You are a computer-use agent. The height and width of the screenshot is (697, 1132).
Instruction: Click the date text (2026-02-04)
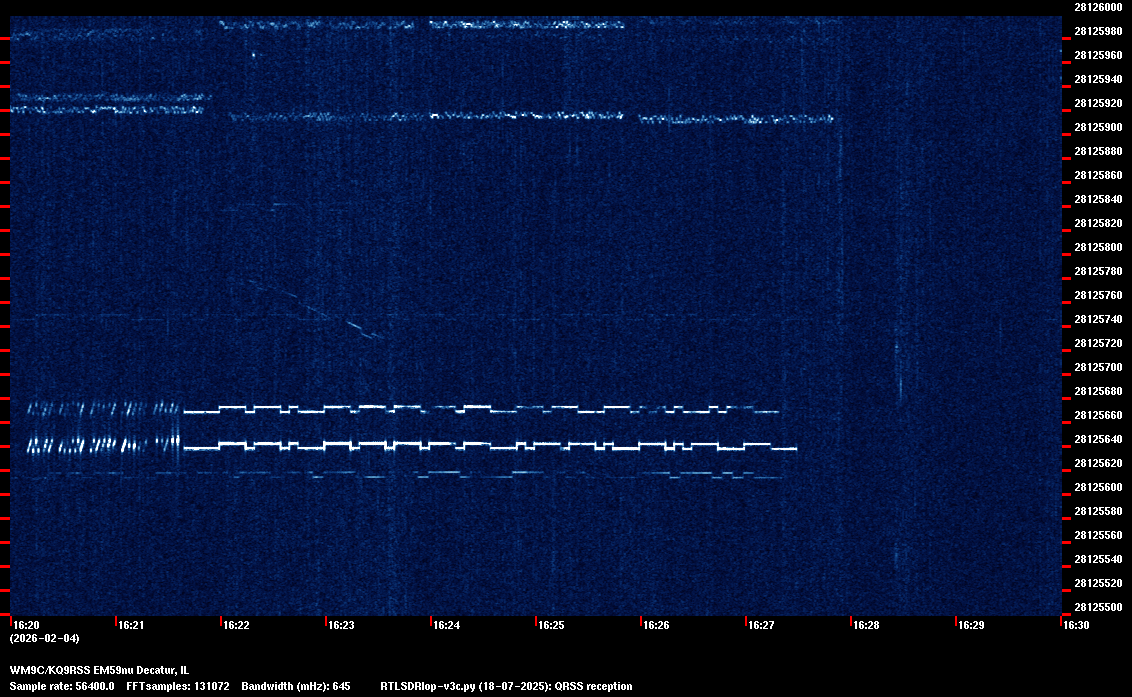[x=44, y=638]
